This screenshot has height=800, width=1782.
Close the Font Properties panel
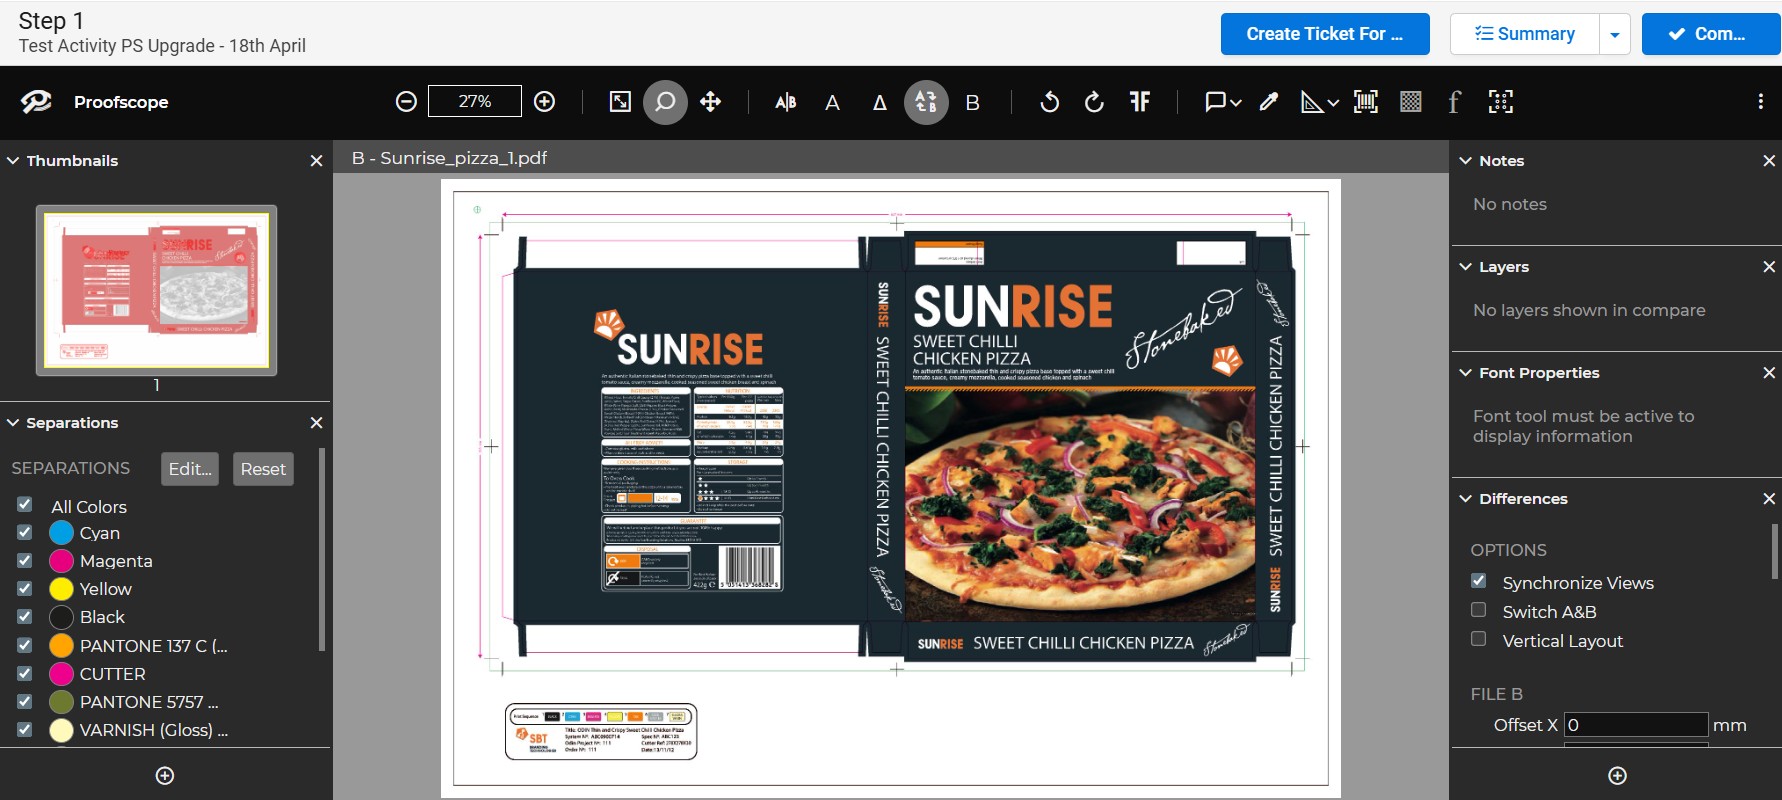tap(1768, 373)
